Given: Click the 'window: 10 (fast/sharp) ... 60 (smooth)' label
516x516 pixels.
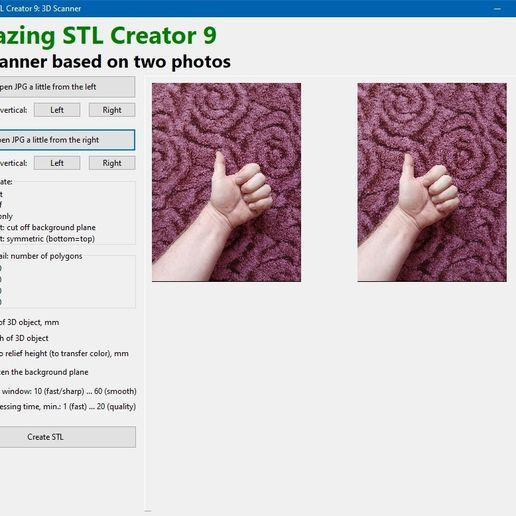Looking at the screenshot, I should 68,391.
